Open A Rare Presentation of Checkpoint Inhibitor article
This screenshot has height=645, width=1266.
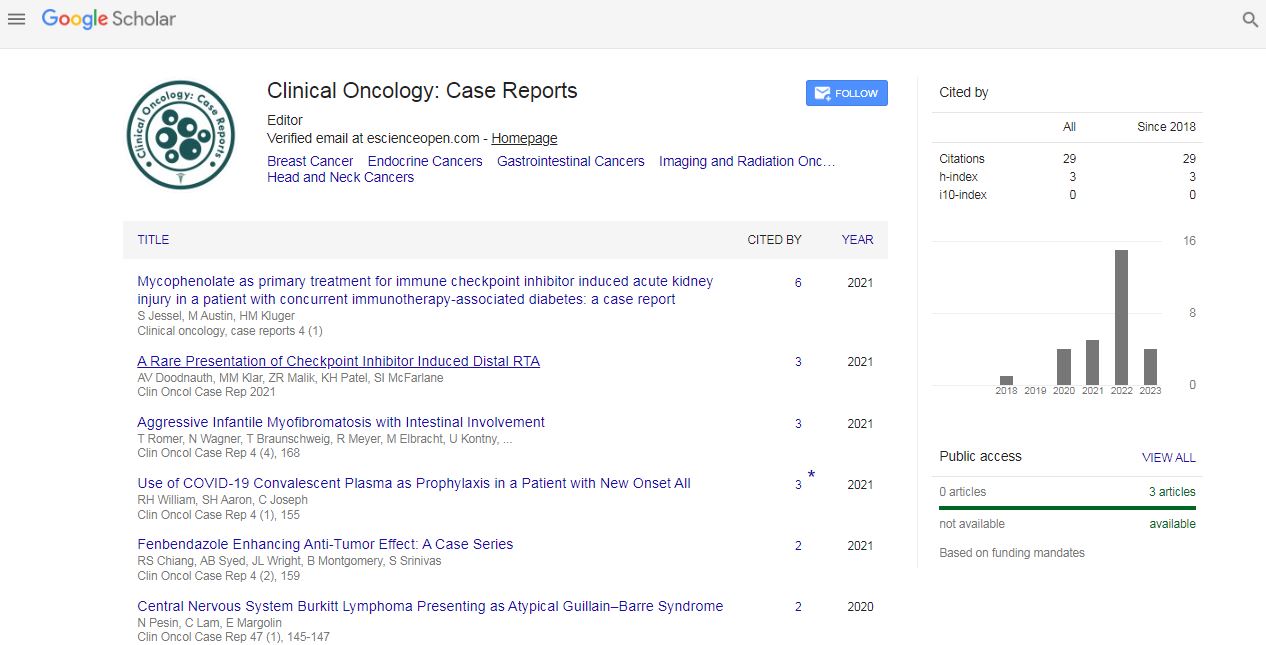[338, 361]
